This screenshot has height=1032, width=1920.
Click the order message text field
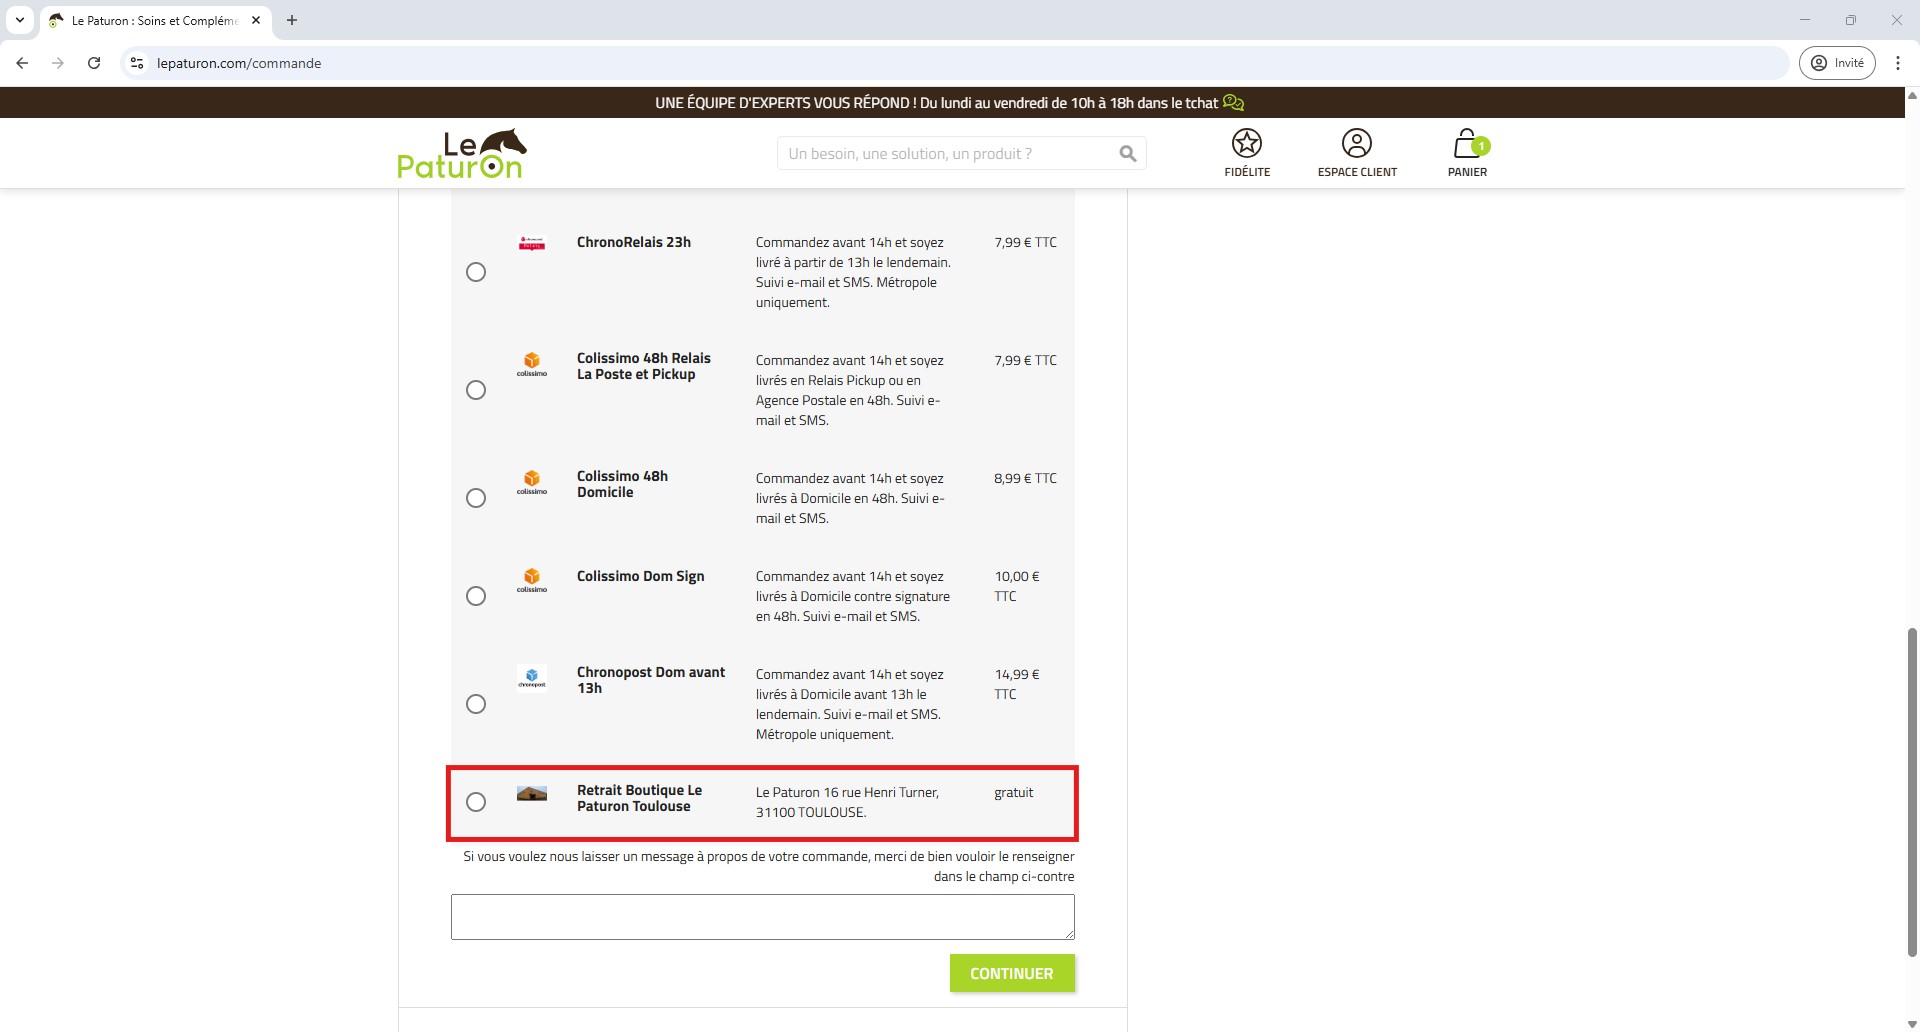tap(762, 917)
